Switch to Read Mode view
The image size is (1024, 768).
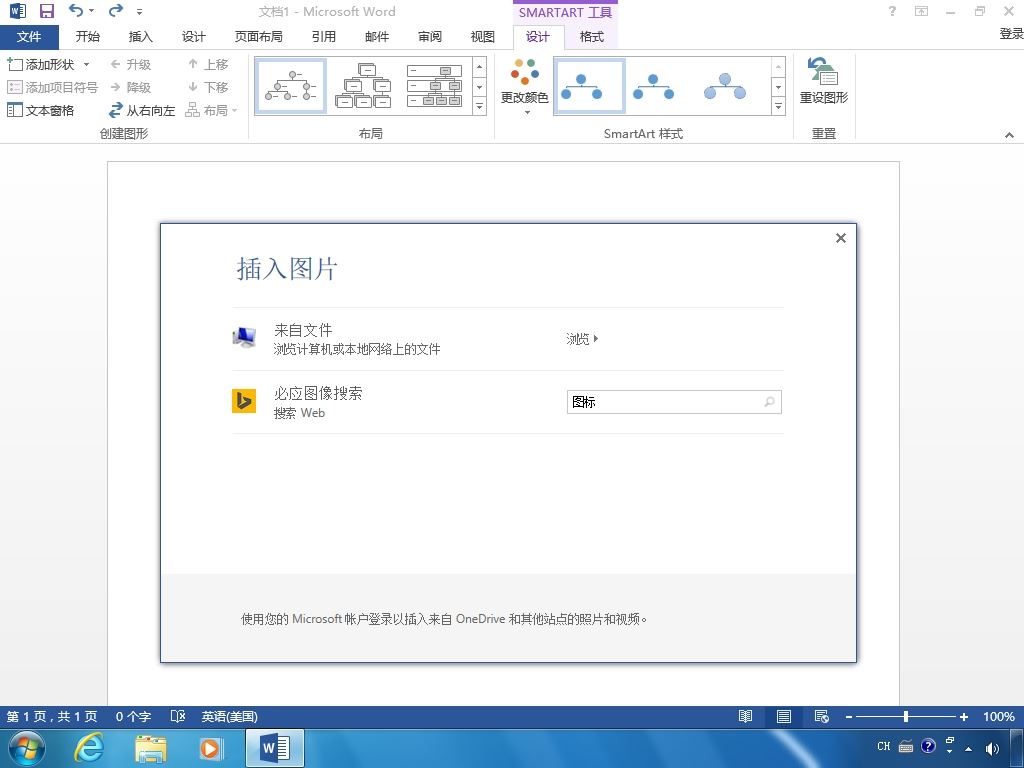coord(745,716)
